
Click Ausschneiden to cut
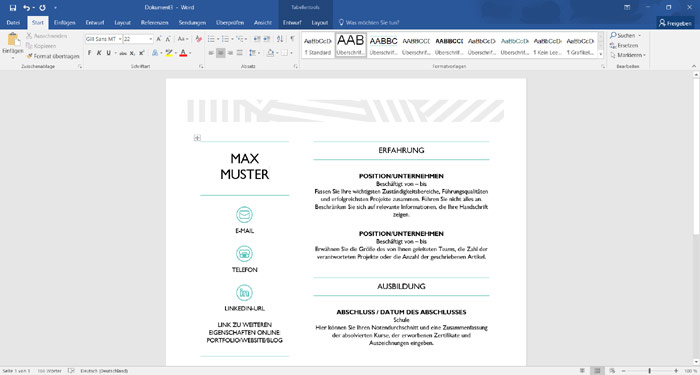tap(47, 36)
